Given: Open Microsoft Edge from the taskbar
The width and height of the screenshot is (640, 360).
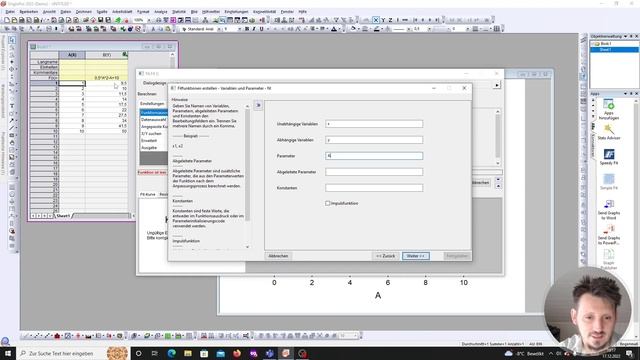Looking at the screenshot, I should (171, 353).
